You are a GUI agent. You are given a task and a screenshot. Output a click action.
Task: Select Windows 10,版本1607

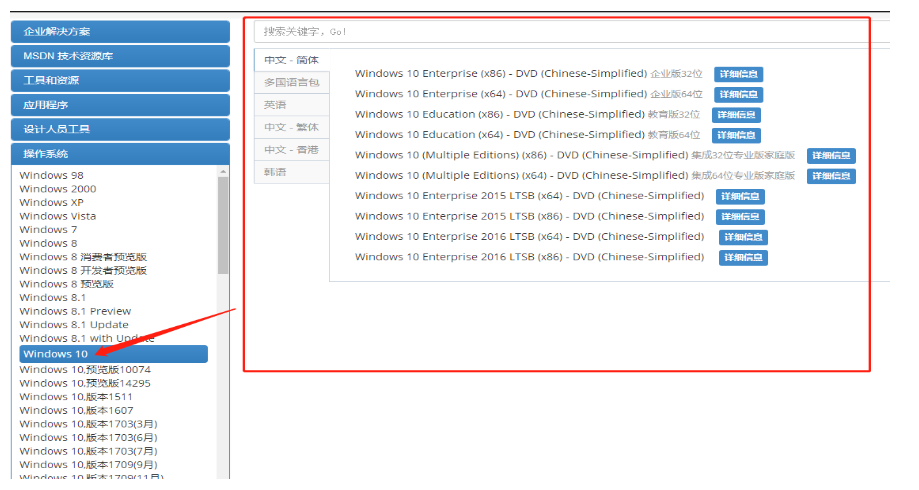click(76, 410)
